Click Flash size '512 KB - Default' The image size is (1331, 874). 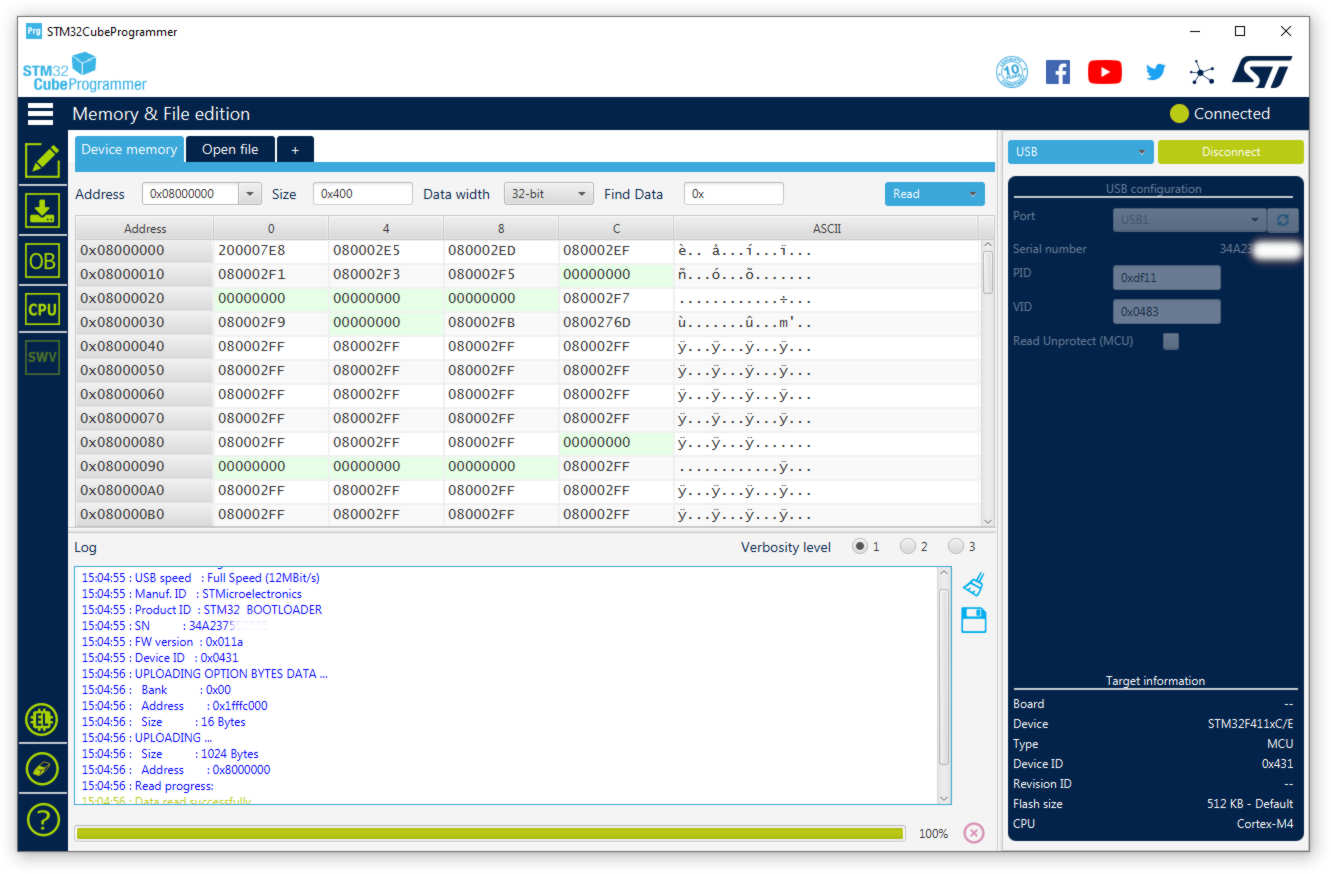[x=1250, y=804]
